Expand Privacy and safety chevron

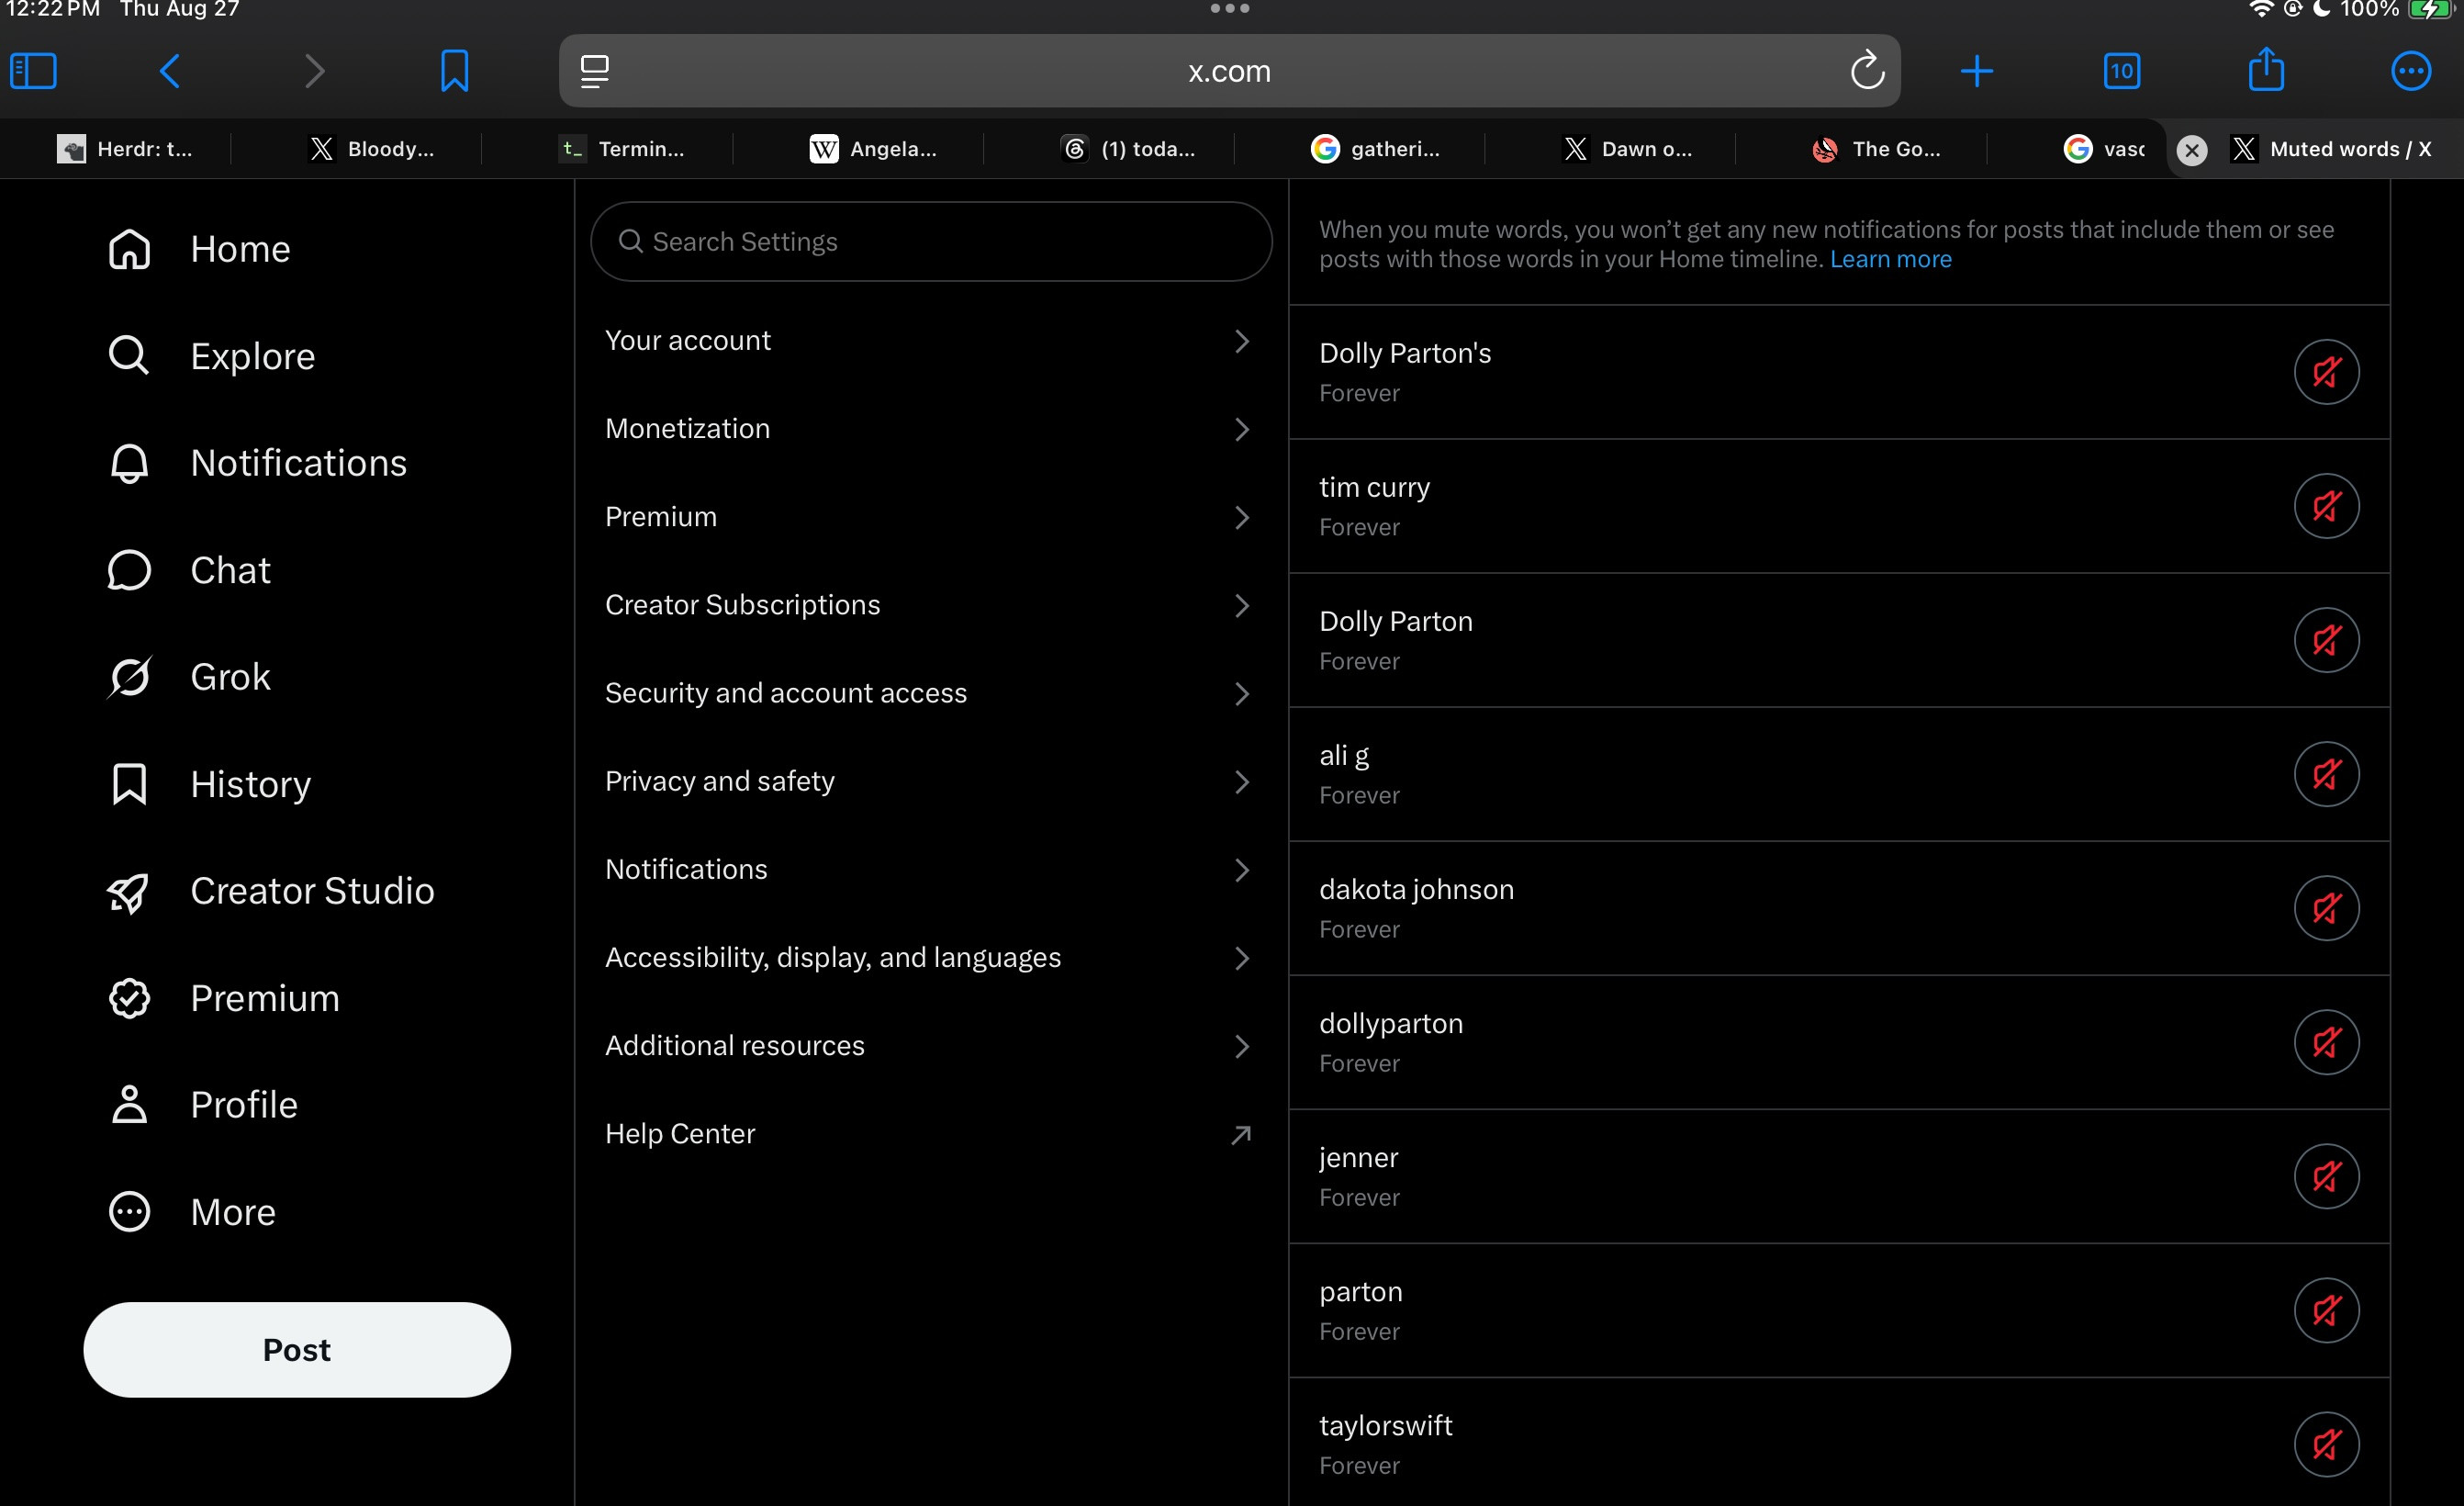(x=1242, y=781)
